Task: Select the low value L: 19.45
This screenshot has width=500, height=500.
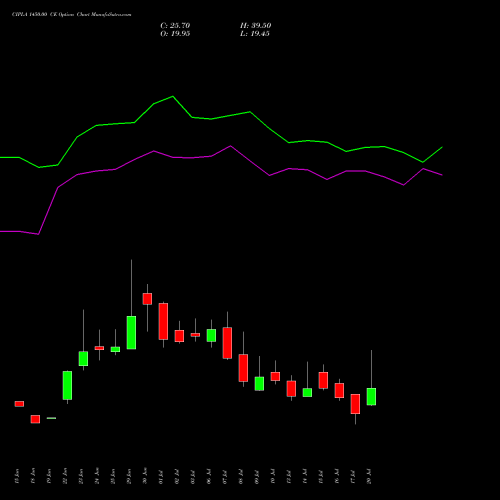Action: point(255,34)
